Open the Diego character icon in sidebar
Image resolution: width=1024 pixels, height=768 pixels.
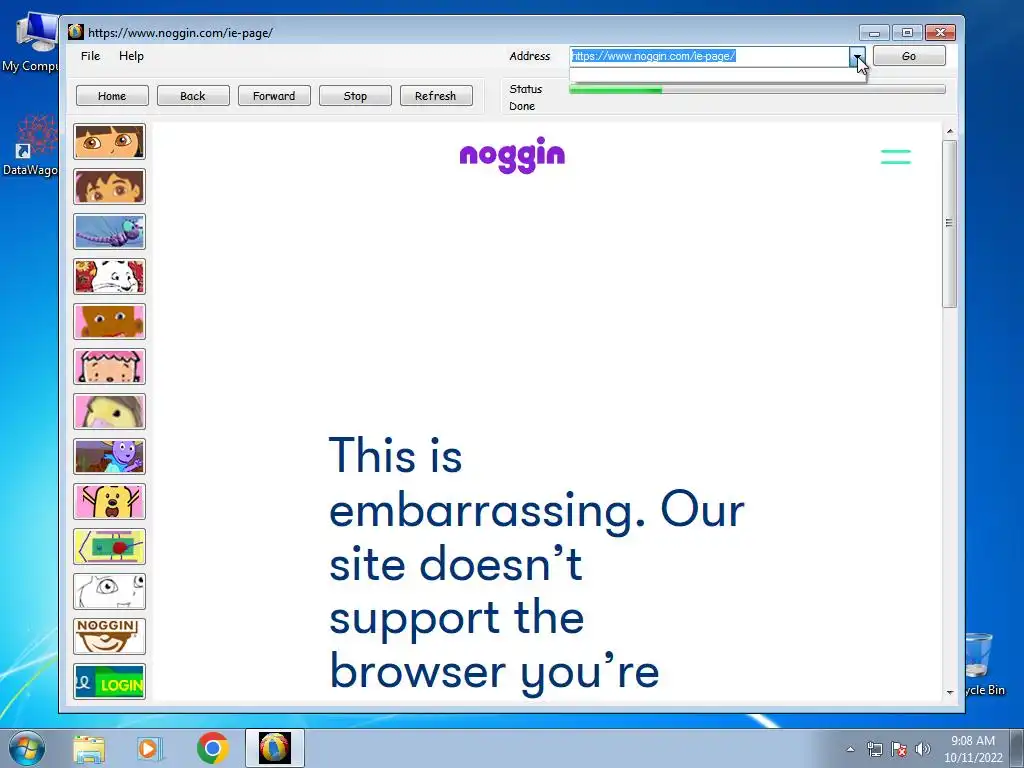coord(109,187)
